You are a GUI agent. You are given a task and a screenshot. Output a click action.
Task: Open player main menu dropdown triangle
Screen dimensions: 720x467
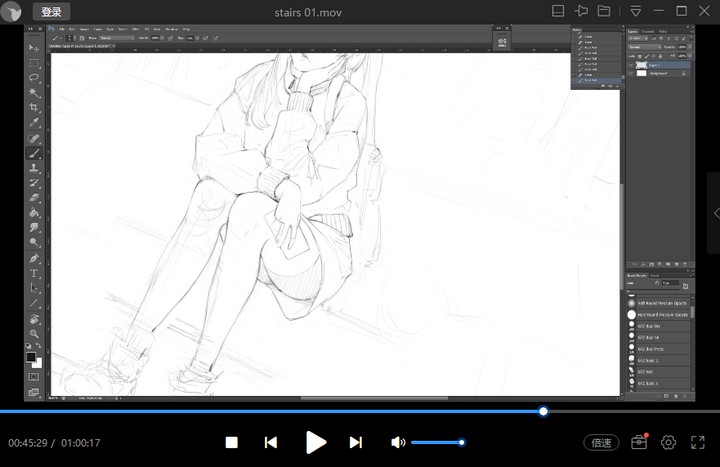(x=636, y=11)
